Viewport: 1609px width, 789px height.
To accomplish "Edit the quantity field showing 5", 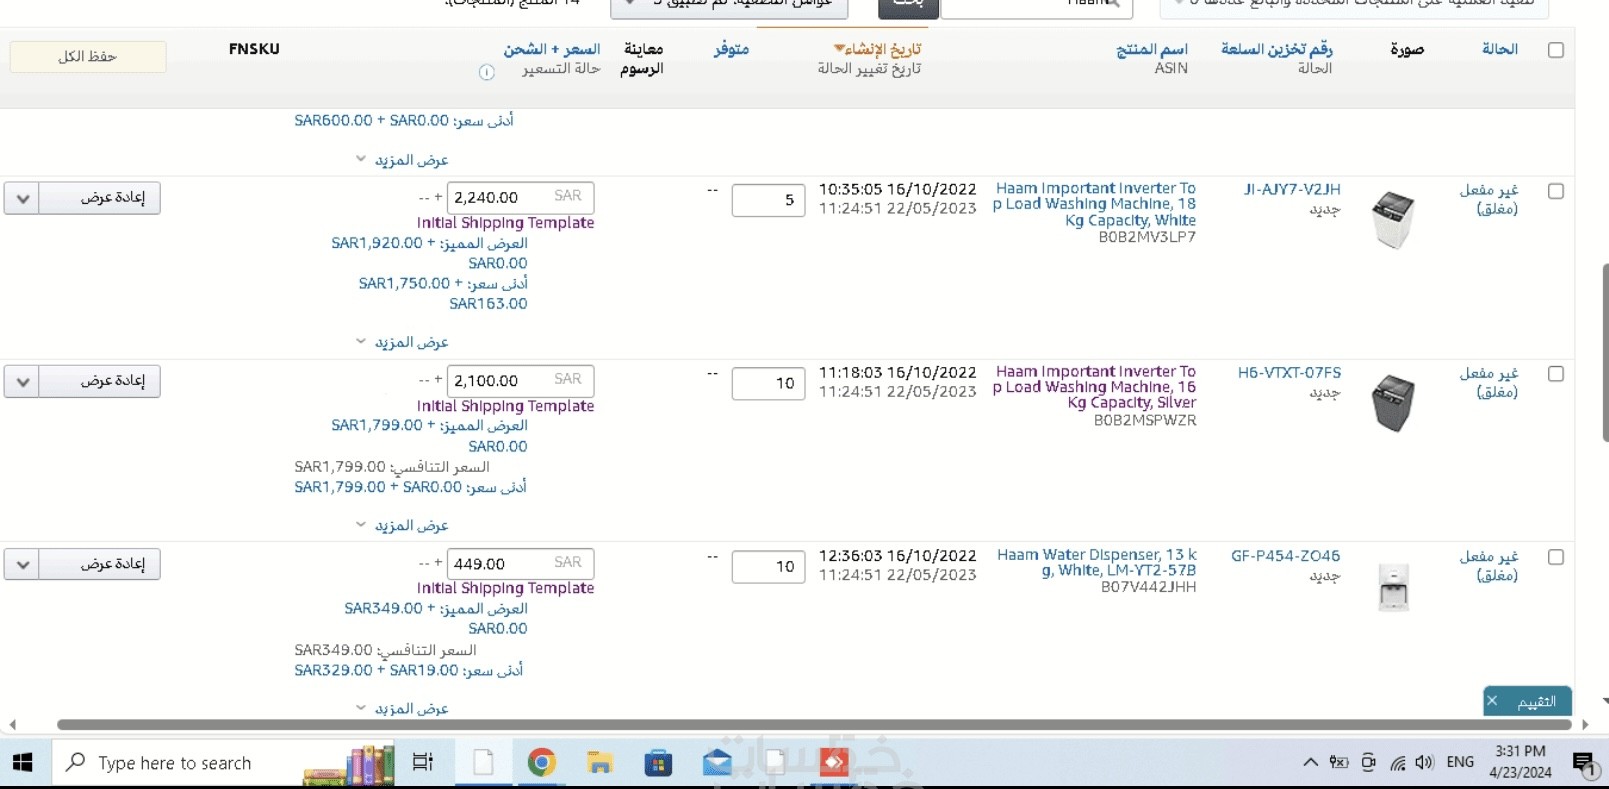I will (x=768, y=200).
